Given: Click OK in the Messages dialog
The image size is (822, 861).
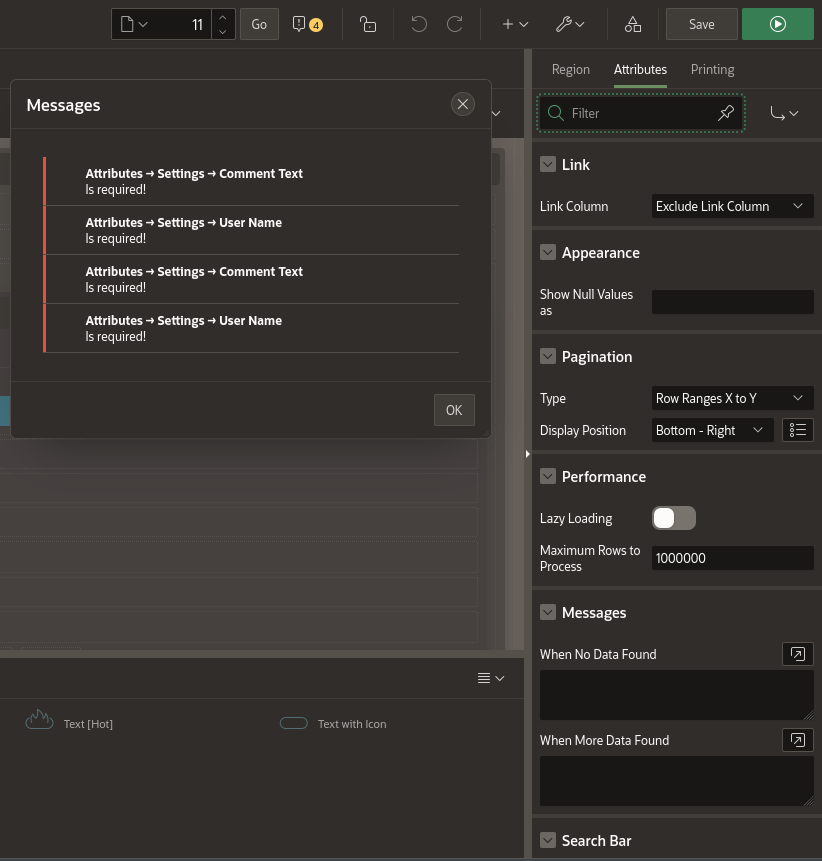Looking at the screenshot, I should [x=454, y=410].
